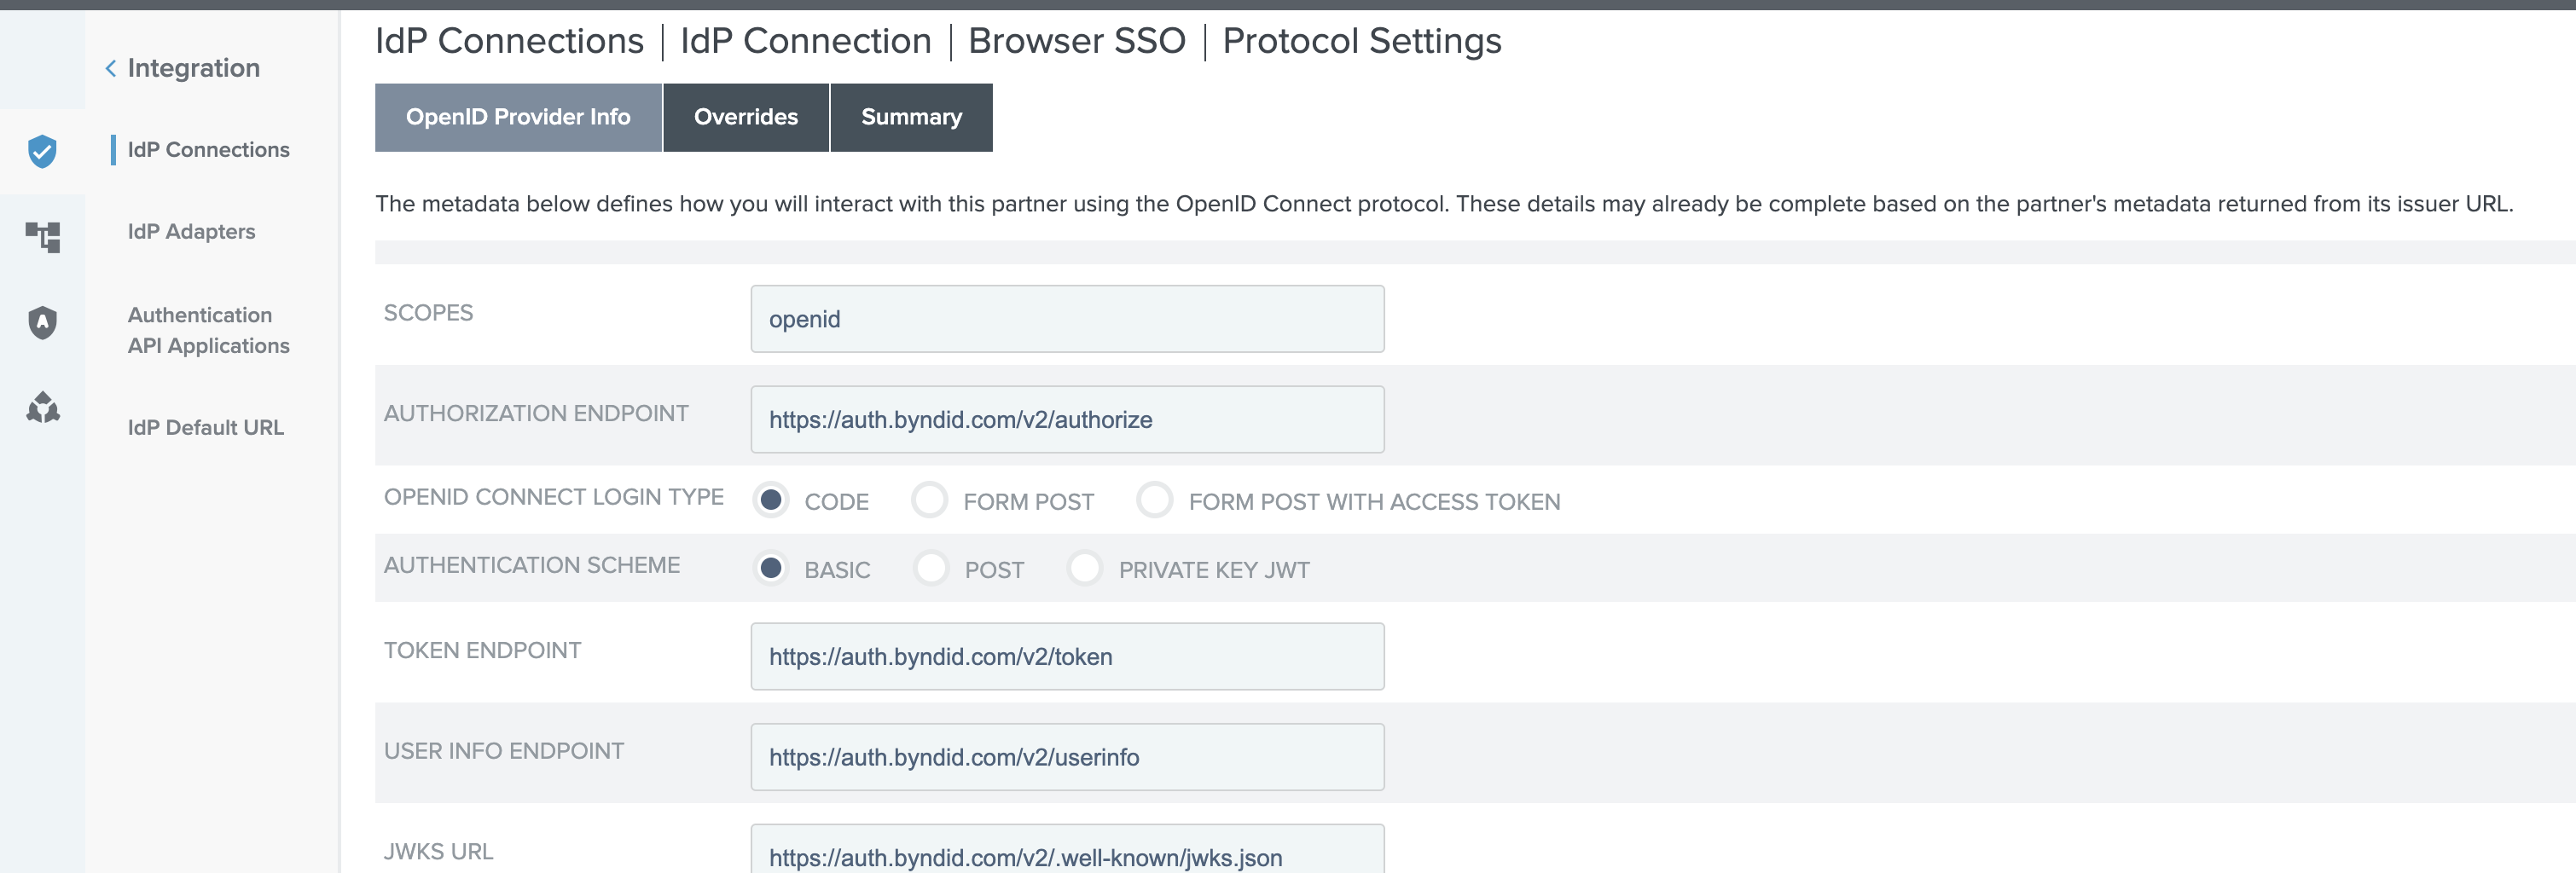
Task: Select the CODE login type radio
Action: click(771, 500)
